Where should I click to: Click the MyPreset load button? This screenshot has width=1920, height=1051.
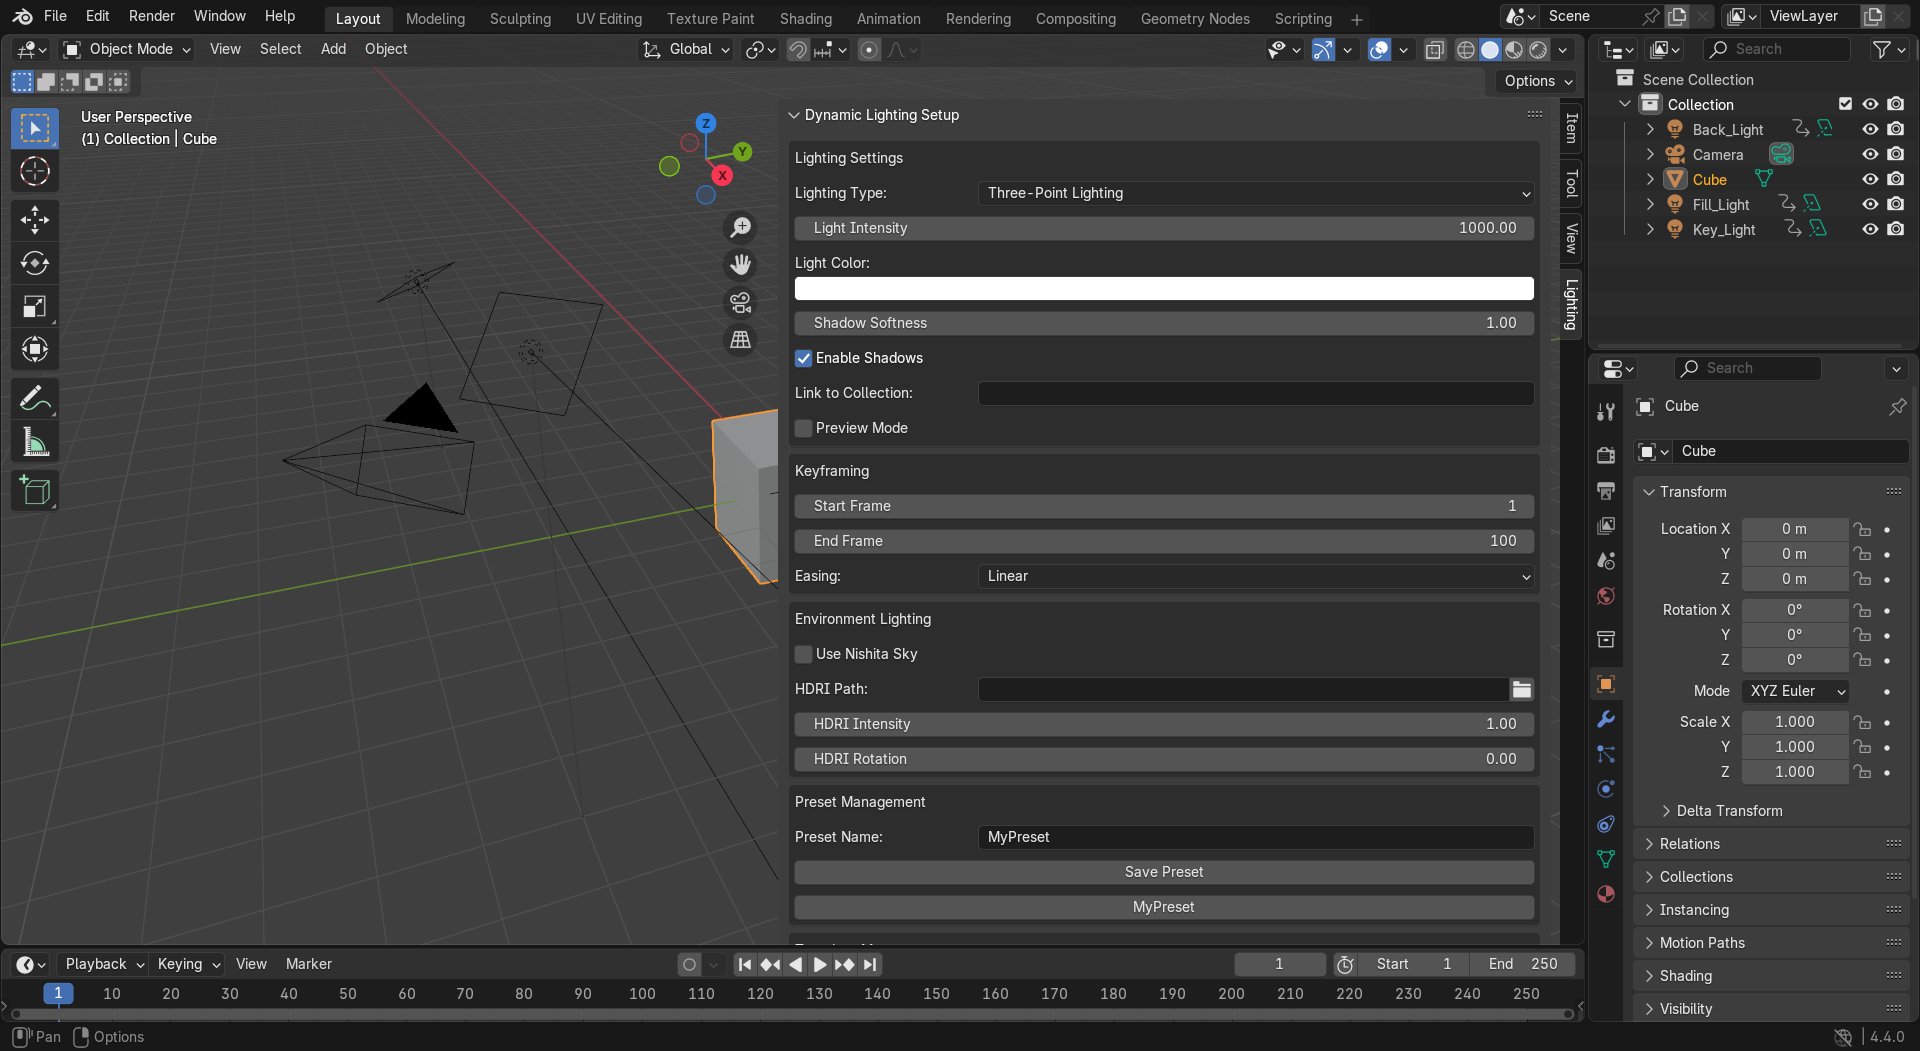point(1164,907)
